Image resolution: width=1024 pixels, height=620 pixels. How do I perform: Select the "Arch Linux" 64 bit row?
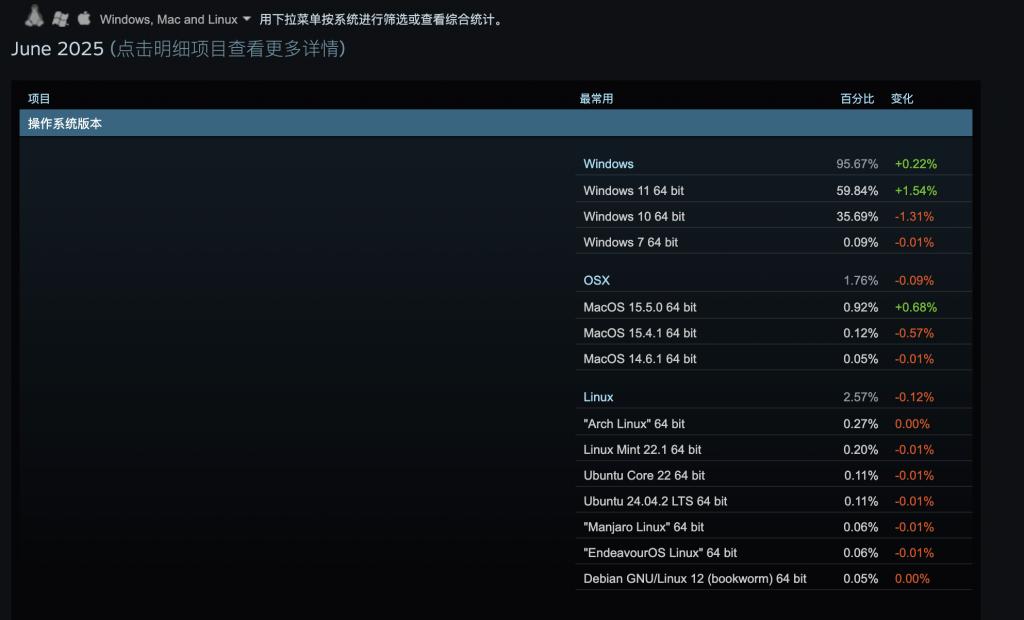tap(774, 424)
